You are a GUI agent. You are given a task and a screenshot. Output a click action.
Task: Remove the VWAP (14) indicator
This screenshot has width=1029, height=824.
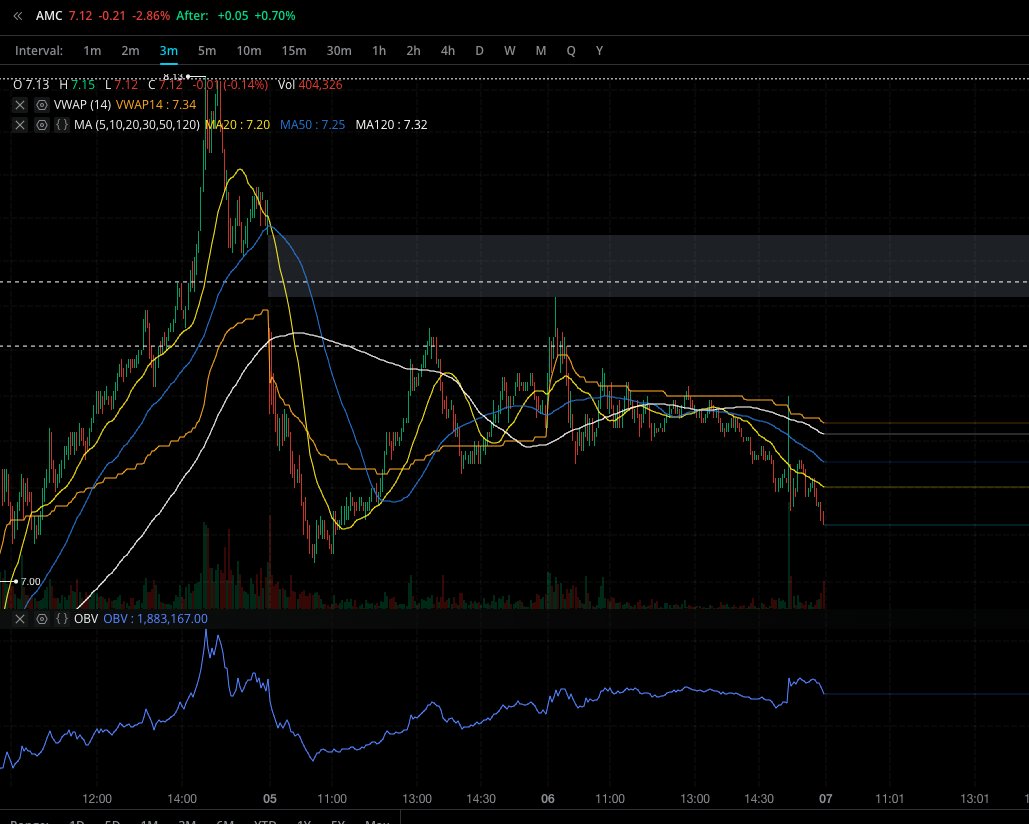pos(20,105)
